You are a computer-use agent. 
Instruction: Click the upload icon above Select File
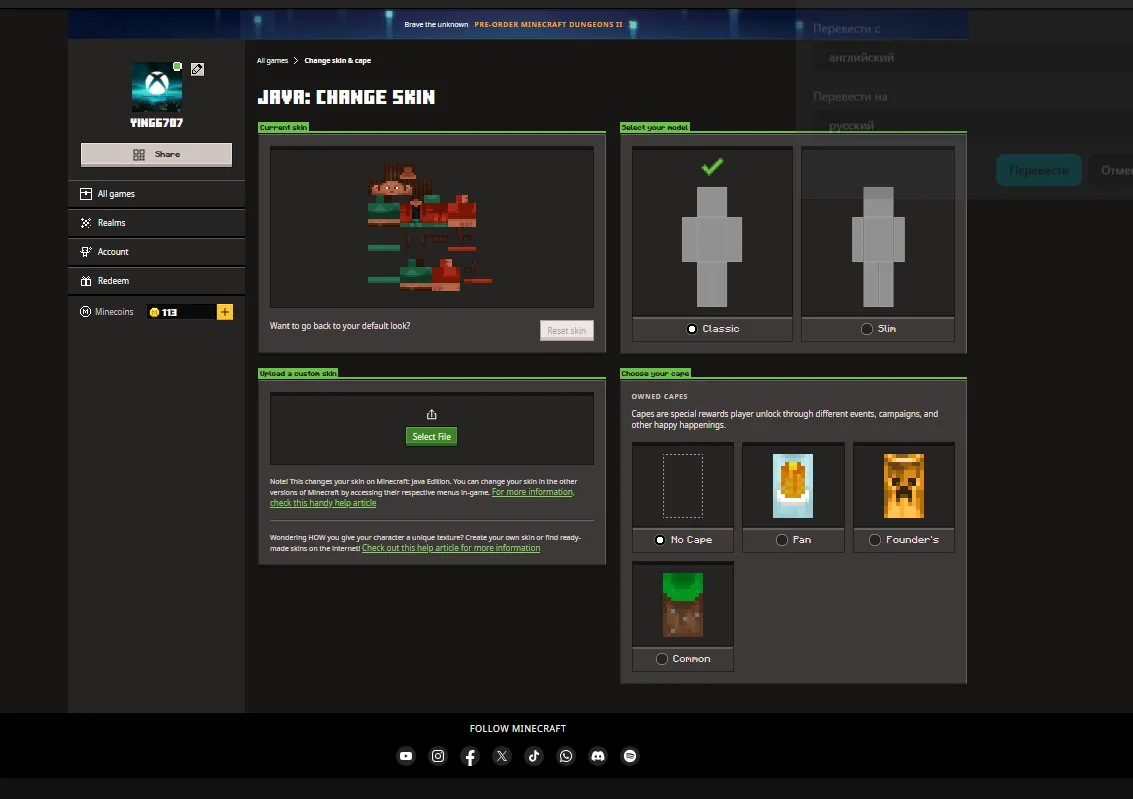click(x=431, y=414)
